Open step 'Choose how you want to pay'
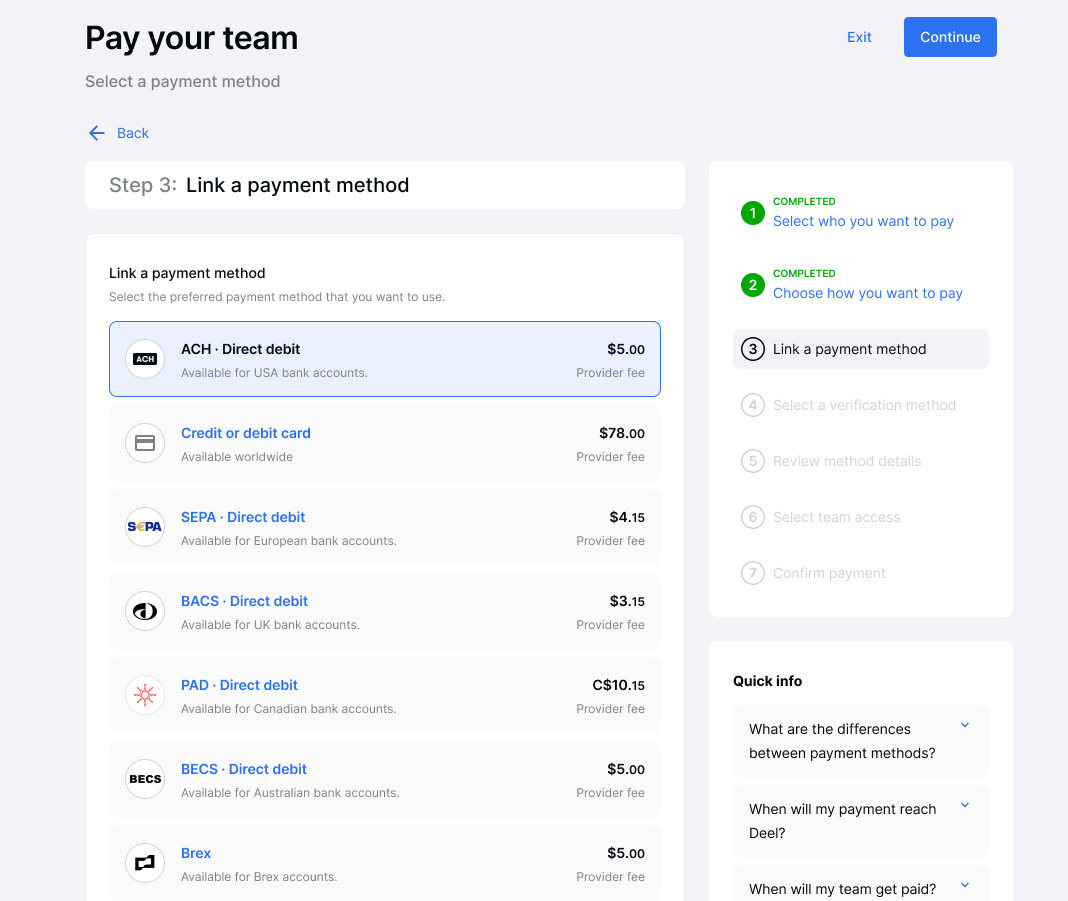 (x=867, y=293)
